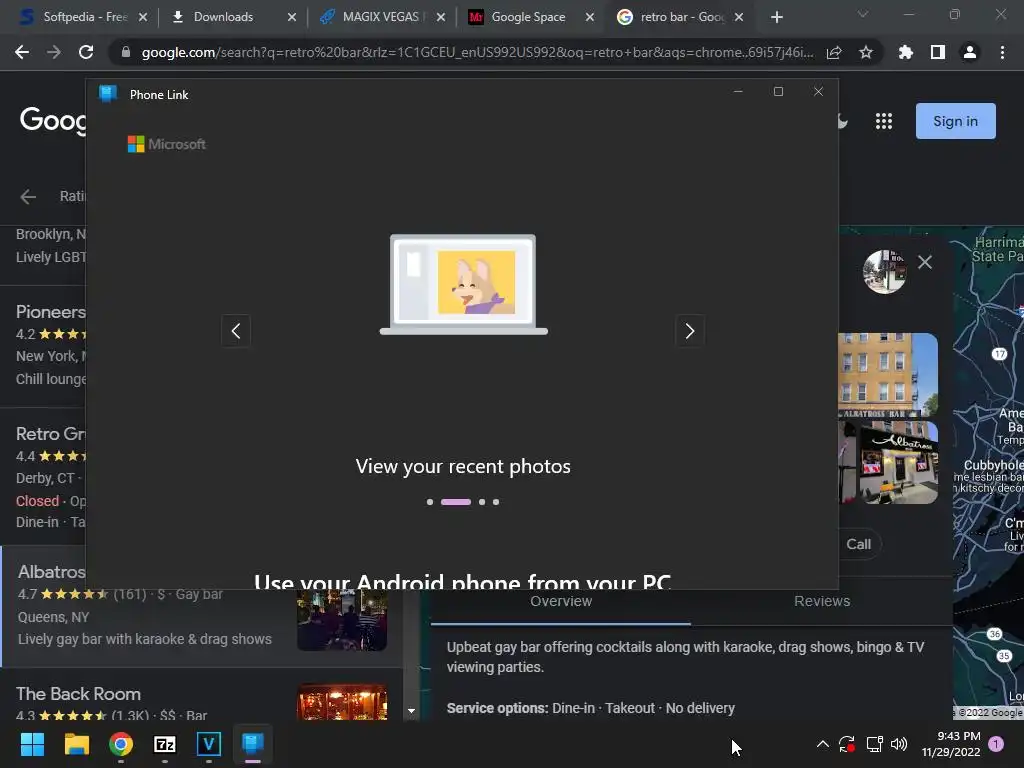The width and height of the screenshot is (1024, 768).
Task: Open The Back Room listing
Action: (78, 694)
